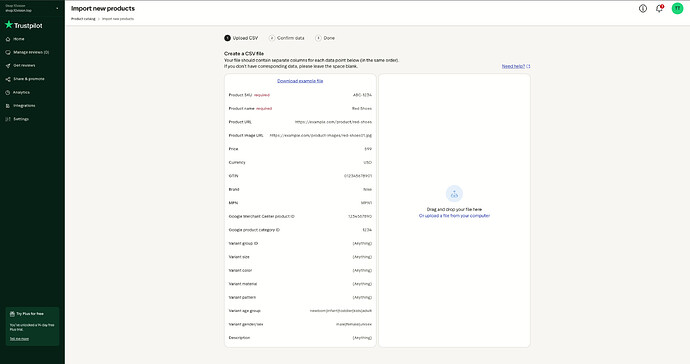Viewport: 690px width, 364px height.
Task: Click the Share & promote share icon
Action: pyautogui.click(x=8, y=79)
